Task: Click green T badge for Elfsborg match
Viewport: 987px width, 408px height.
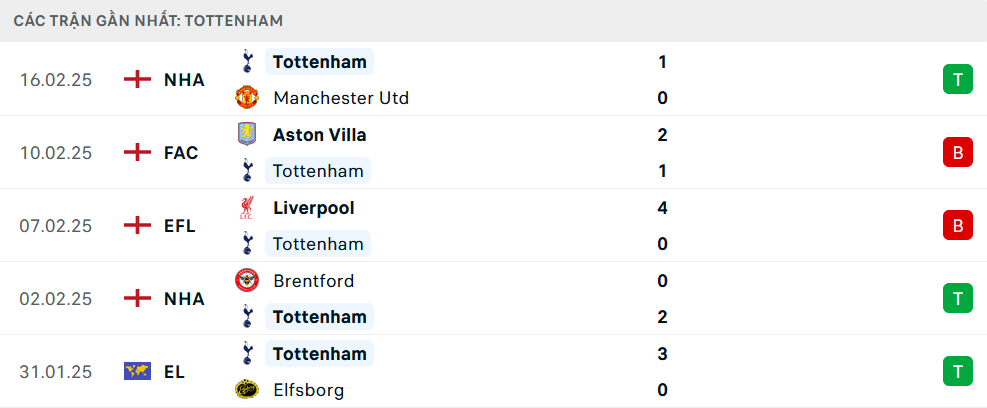Action: (957, 371)
